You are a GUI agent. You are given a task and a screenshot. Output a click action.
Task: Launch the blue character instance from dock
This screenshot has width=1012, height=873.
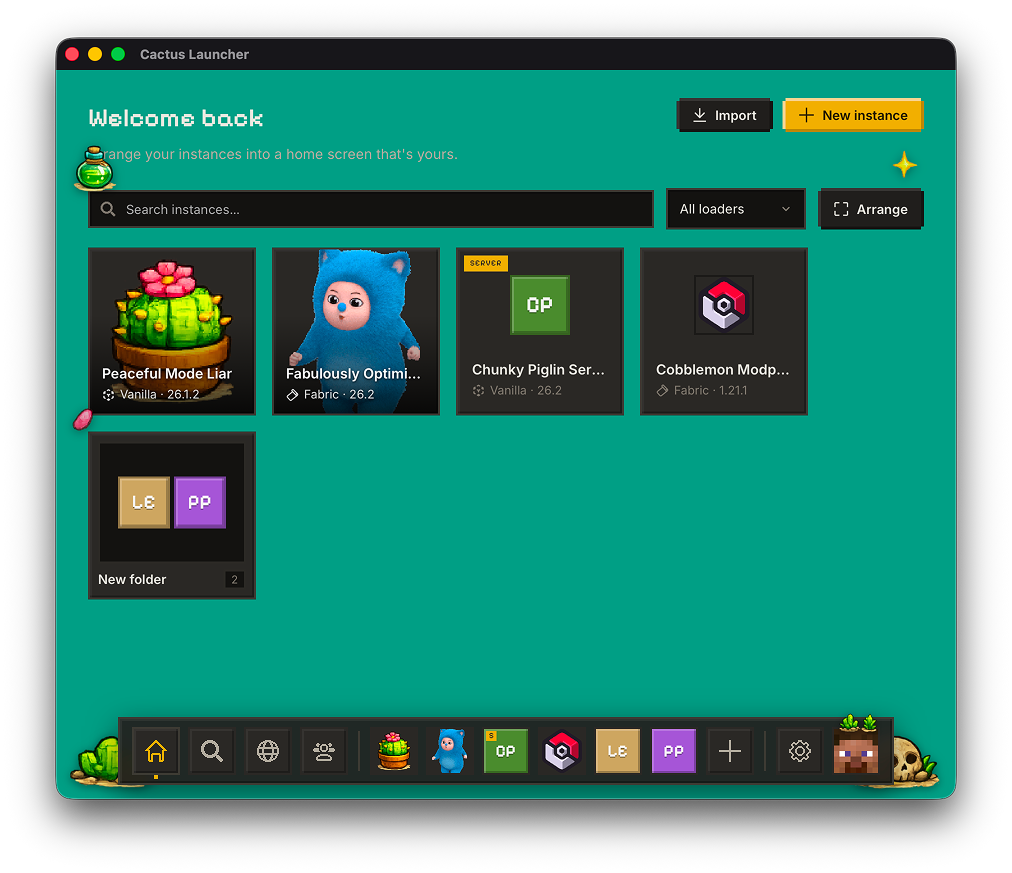(450, 751)
